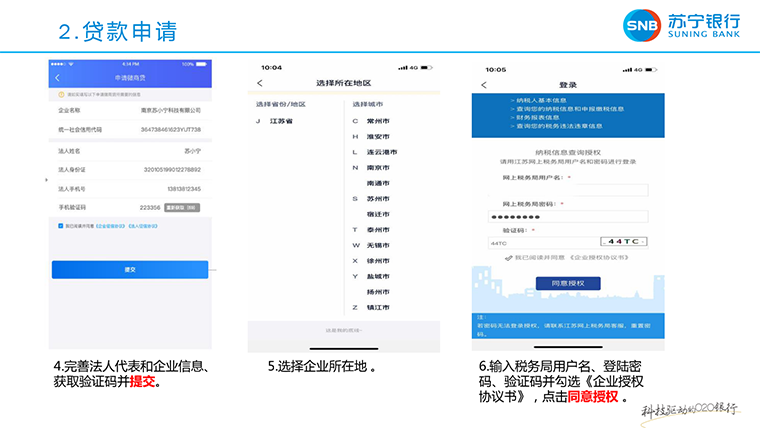Click the 法人手机号 value 13813812345

coord(184,189)
